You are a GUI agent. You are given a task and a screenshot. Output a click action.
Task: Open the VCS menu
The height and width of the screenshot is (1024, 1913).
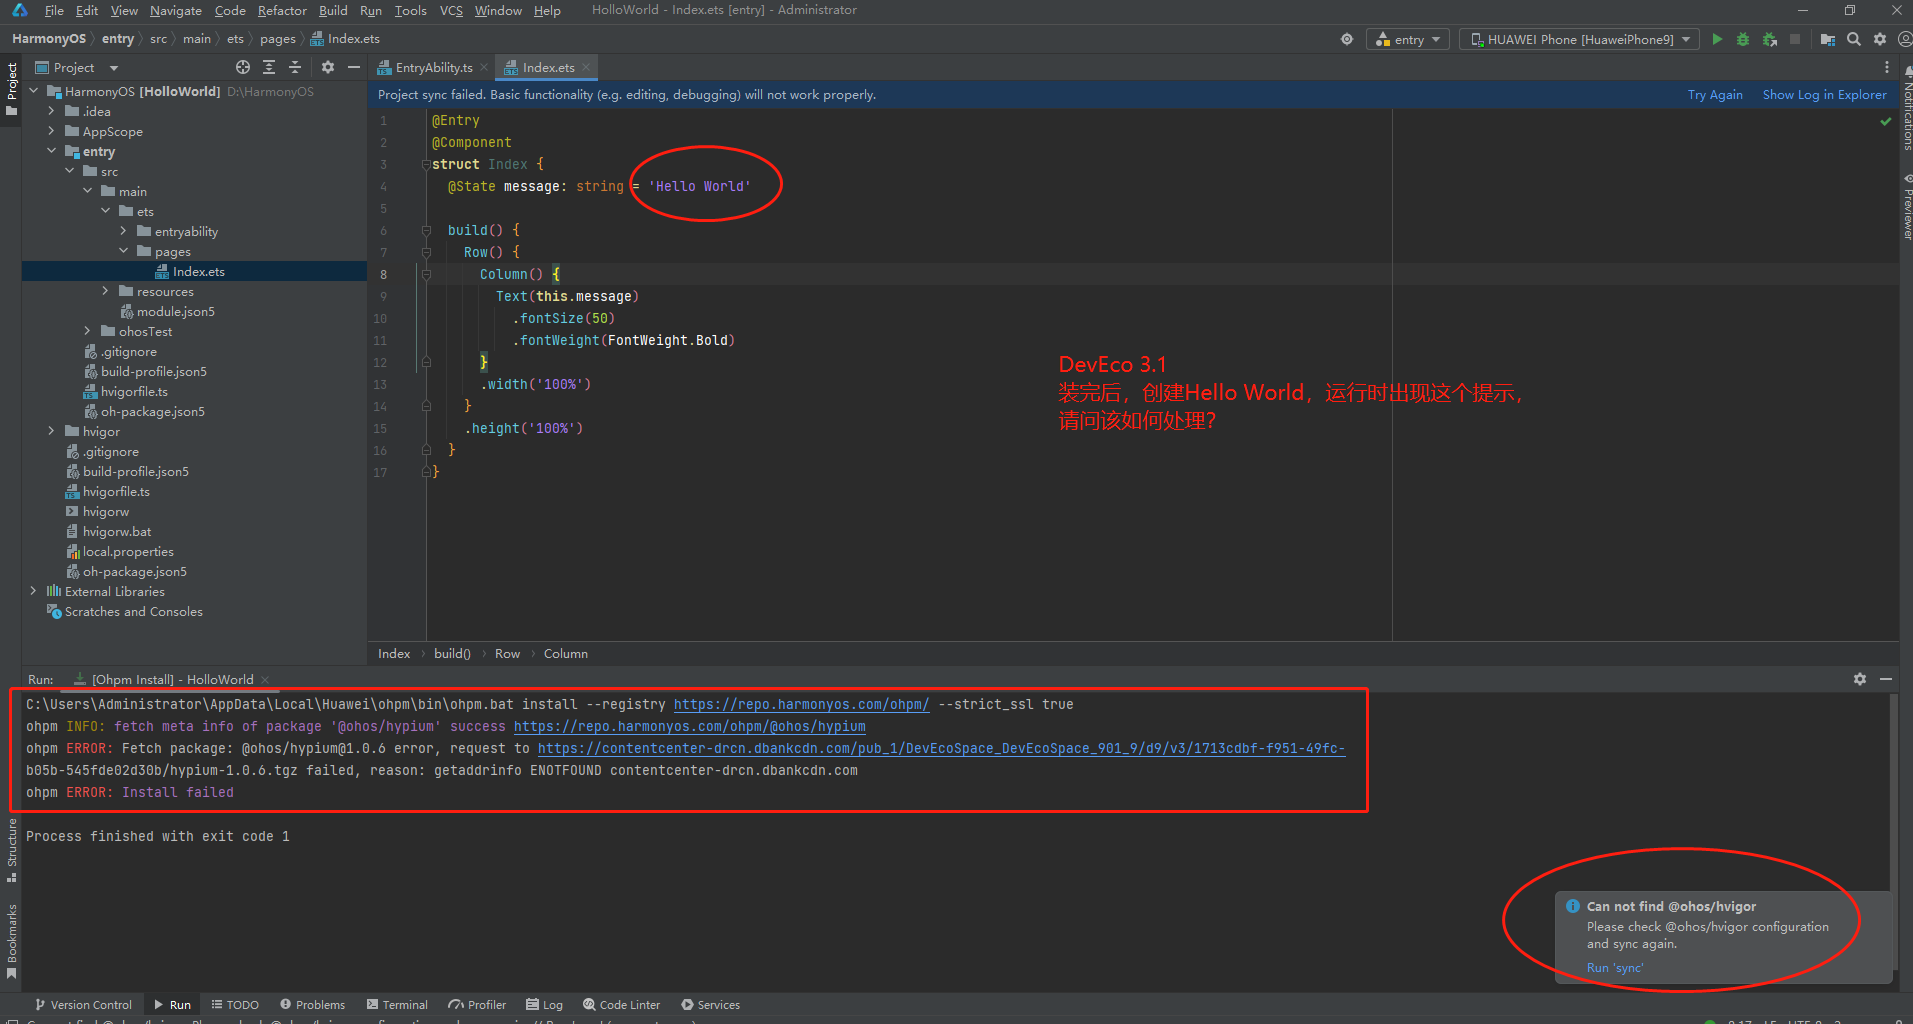click(x=451, y=10)
